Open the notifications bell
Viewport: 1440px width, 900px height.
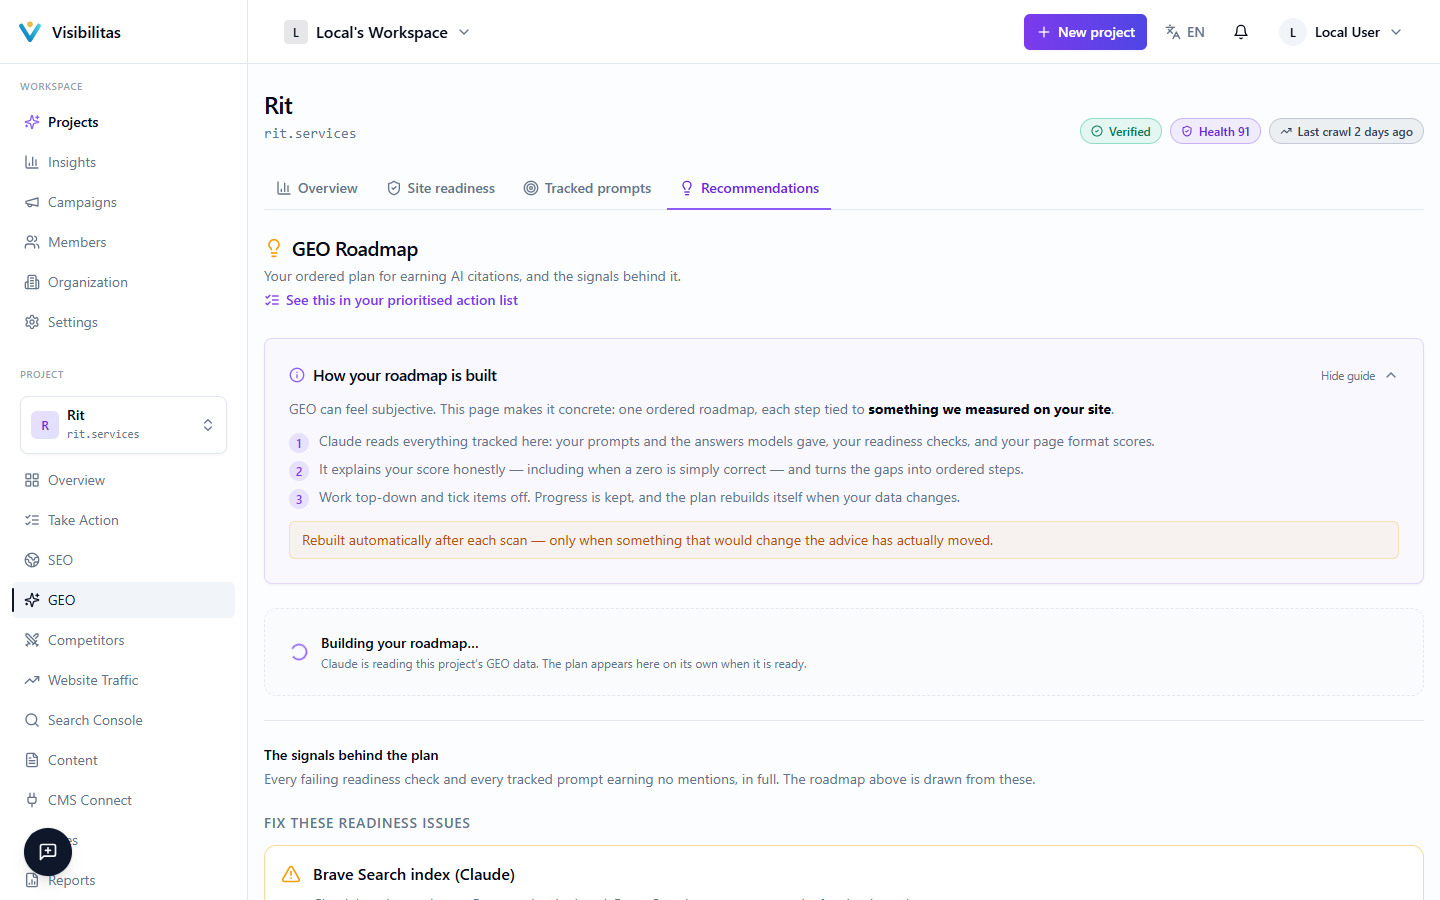(1241, 32)
